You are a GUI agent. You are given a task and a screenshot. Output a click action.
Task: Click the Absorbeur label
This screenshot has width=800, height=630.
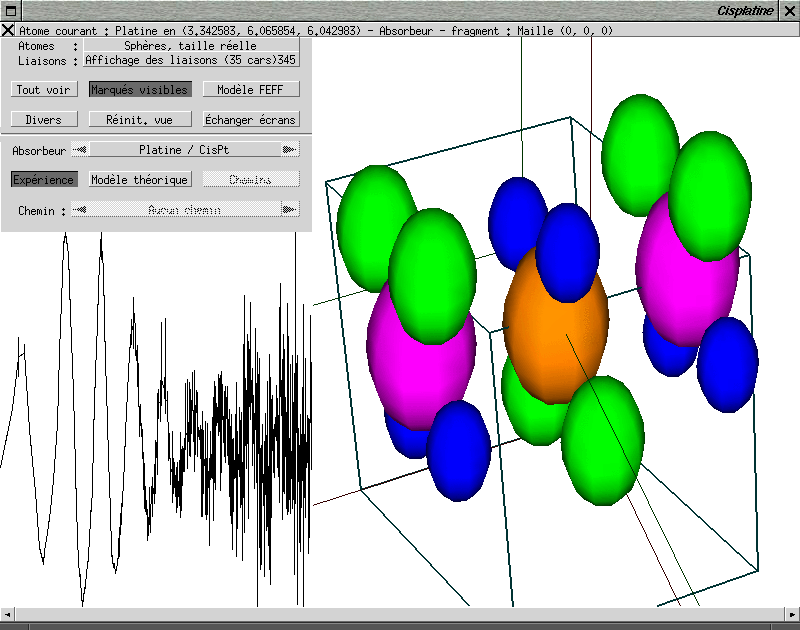point(39,150)
